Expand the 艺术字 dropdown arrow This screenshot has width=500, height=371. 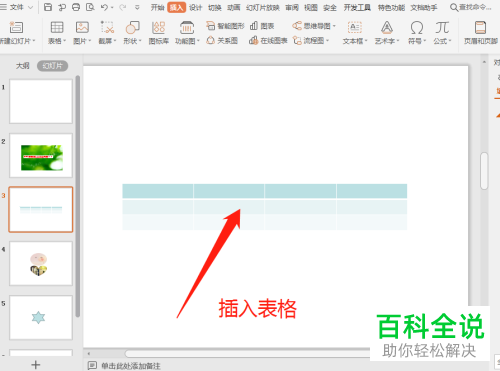tap(398, 41)
